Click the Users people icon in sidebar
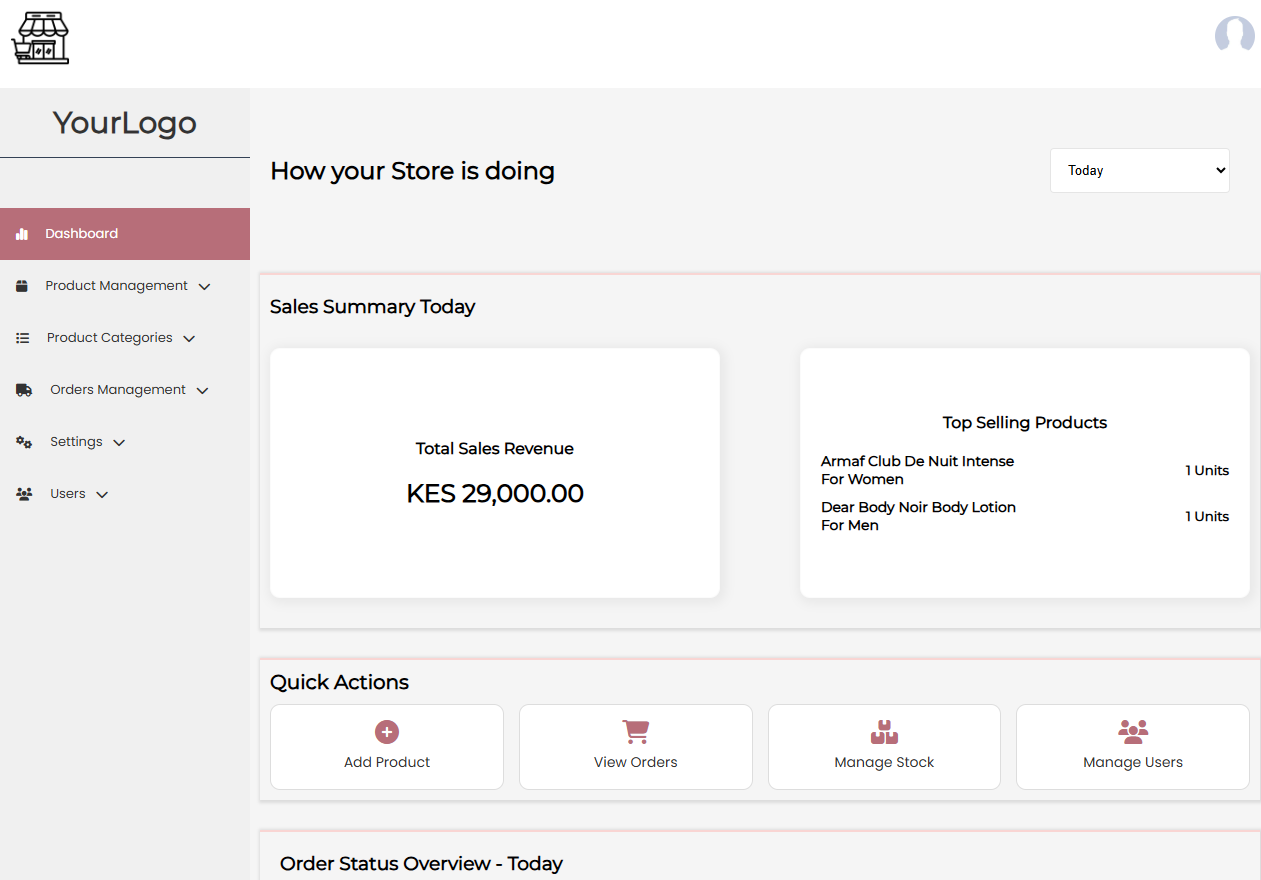Viewport: 1261px width, 880px height. pos(23,493)
